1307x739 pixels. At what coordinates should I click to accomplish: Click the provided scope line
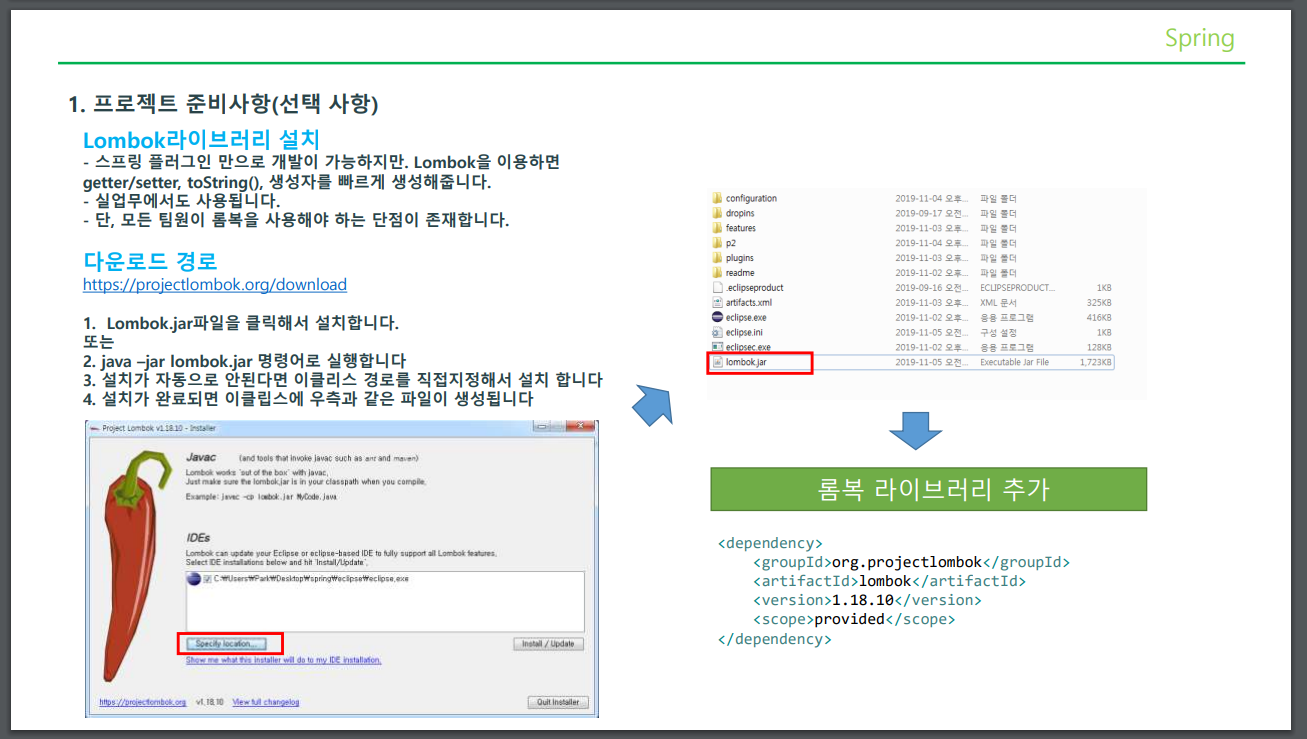pyautogui.click(x=854, y=619)
